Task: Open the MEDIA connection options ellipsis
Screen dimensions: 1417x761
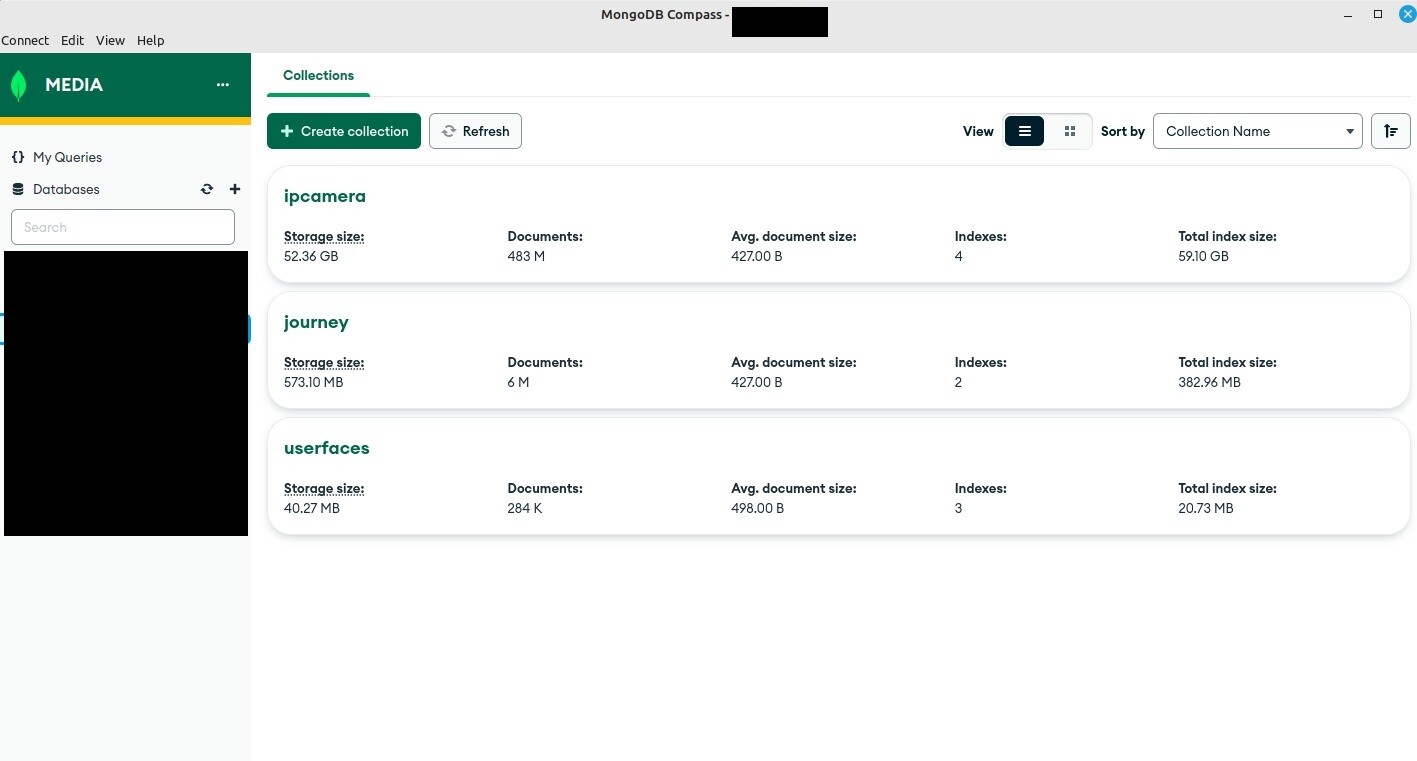Action: tap(223, 85)
